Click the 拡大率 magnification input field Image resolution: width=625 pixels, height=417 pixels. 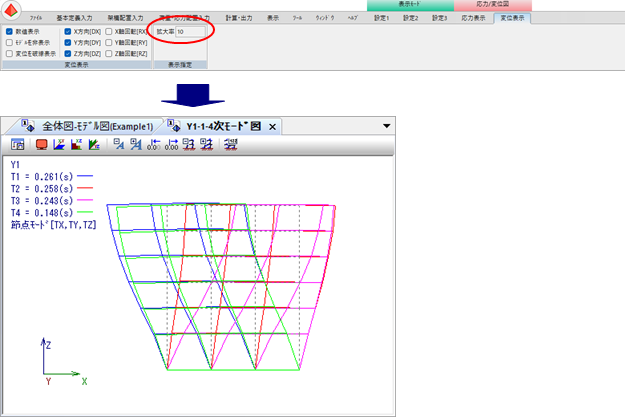pos(190,32)
